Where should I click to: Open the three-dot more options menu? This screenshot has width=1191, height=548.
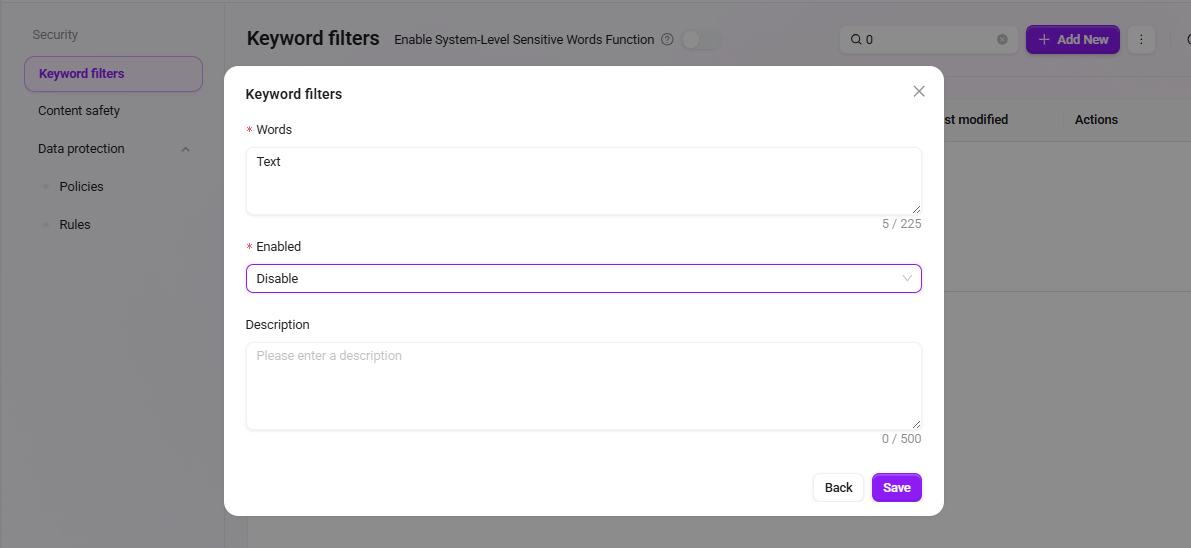pos(1141,40)
